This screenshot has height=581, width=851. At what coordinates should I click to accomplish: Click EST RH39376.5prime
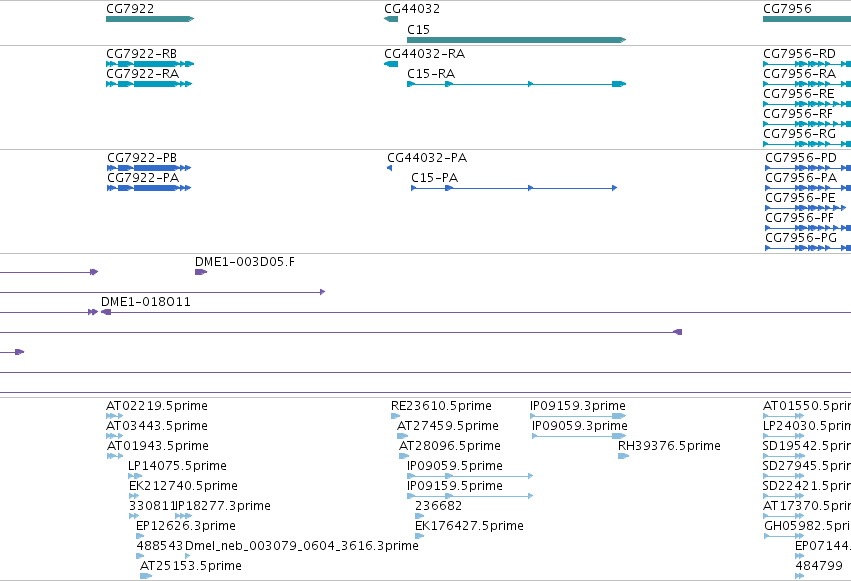pyautogui.click(x=670, y=446)
